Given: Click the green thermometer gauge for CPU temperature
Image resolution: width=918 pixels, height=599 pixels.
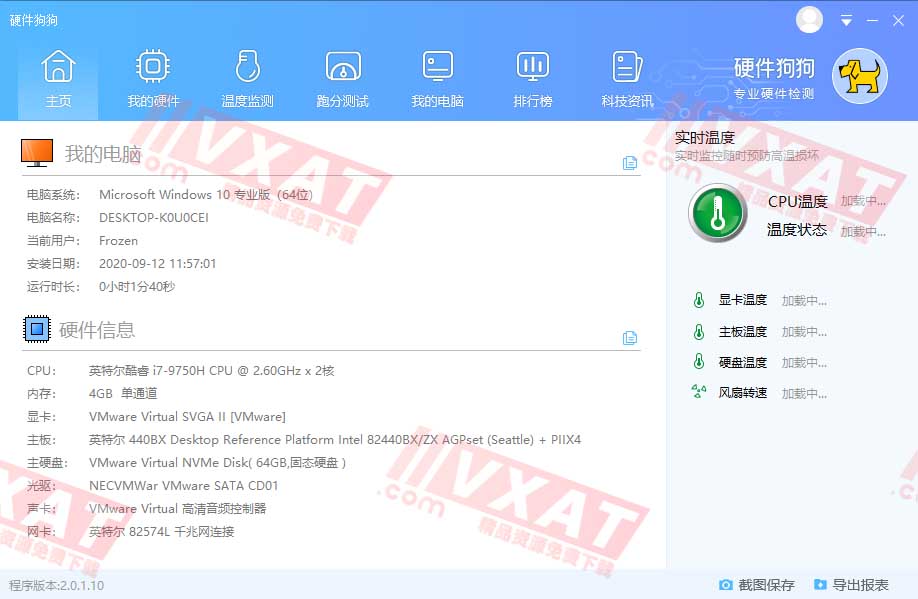Looking at the screenshot, I should pyautogui.click(x=717, y=213).
